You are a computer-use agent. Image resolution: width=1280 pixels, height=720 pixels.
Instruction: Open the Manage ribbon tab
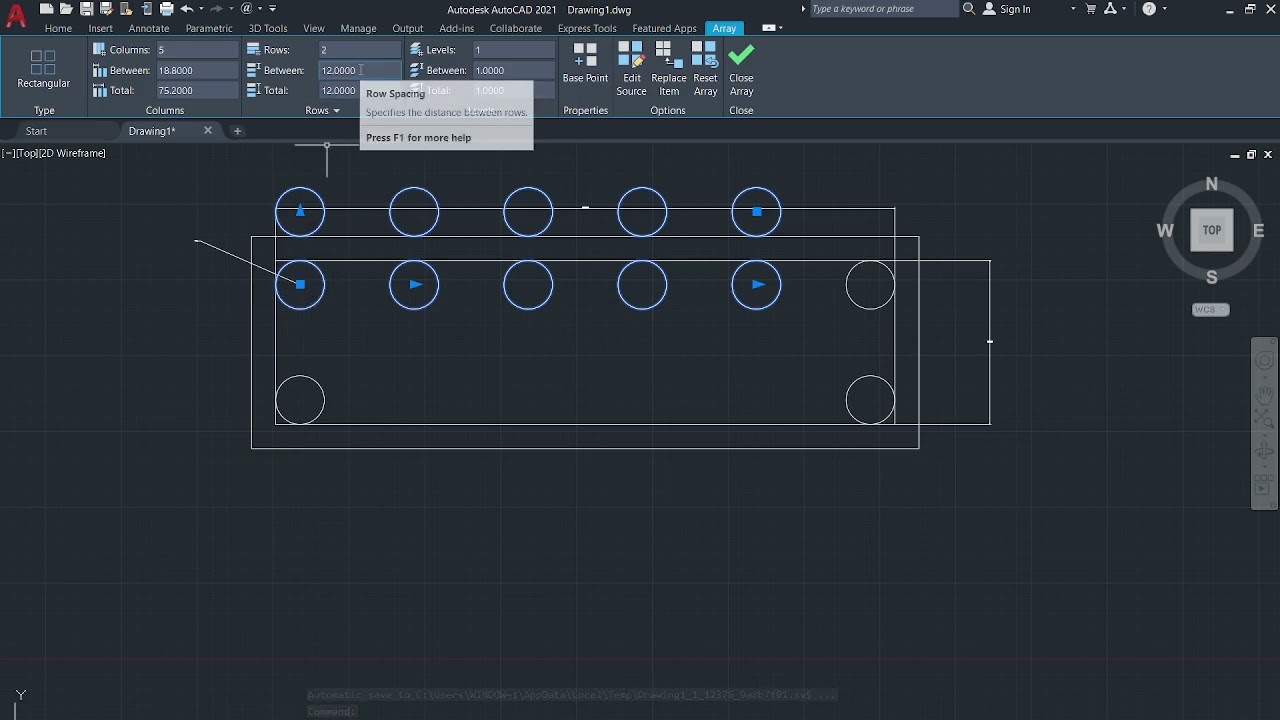pos(358,28)
